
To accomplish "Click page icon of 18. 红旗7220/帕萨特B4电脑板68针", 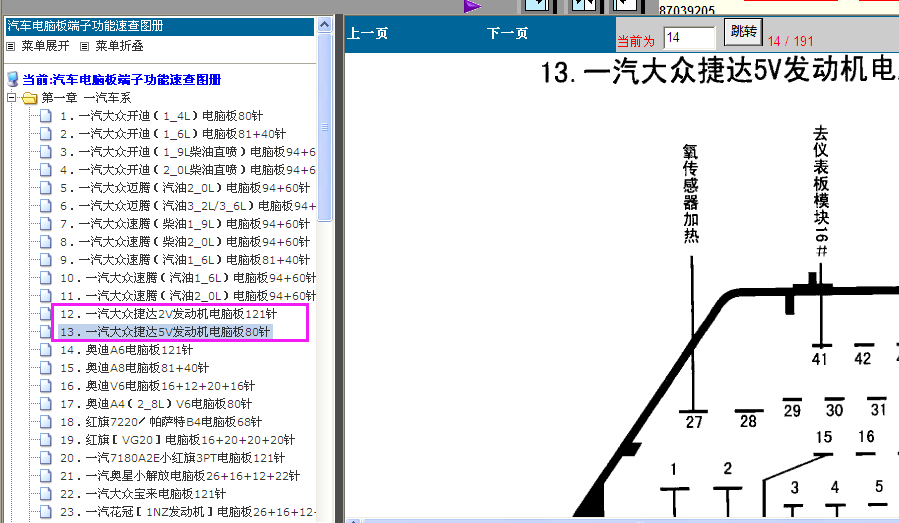I will tap(46, 421).
